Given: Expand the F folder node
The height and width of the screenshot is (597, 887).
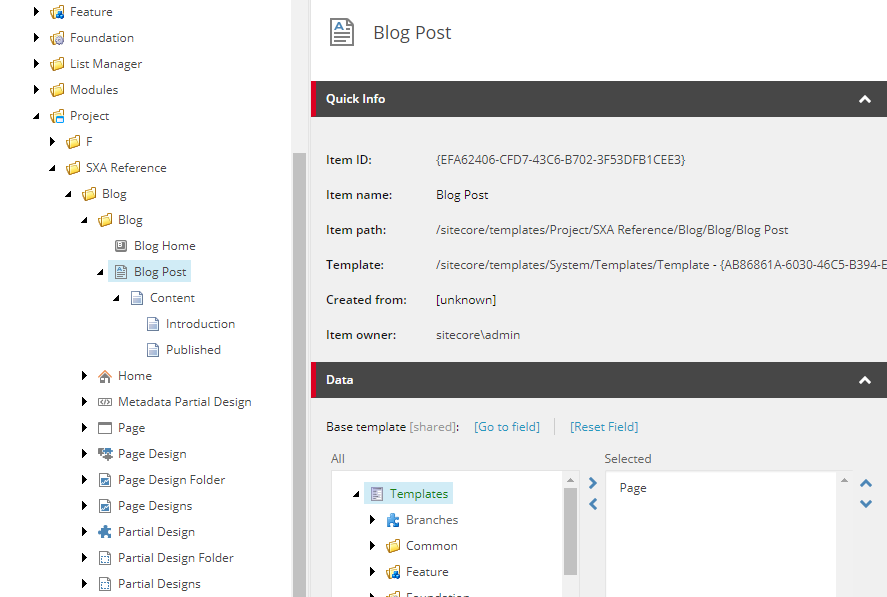Looking at the screenshot, I should [52, 142].
